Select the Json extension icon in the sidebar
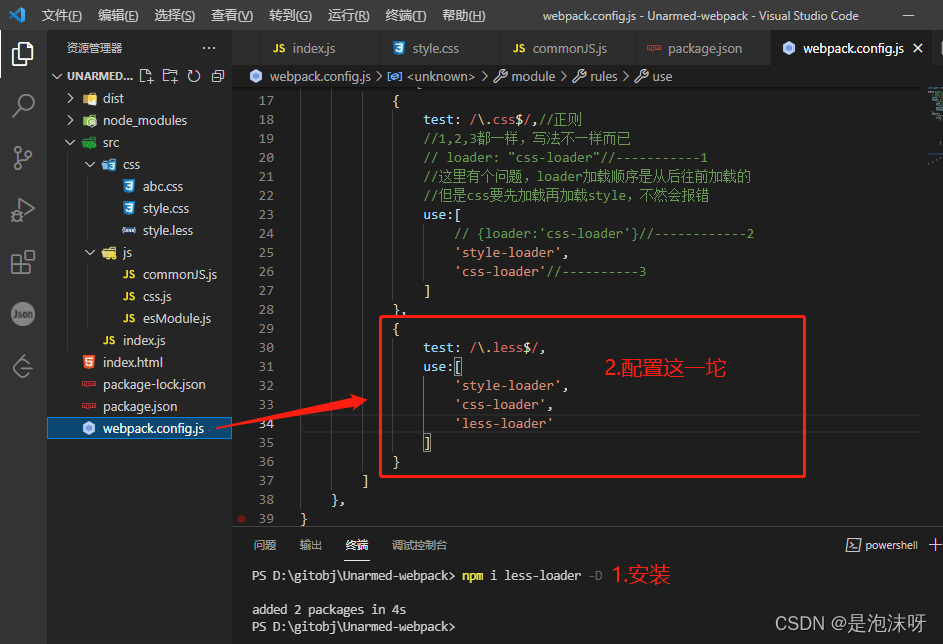This screenshot has height=644, width=943. (23, 314)
